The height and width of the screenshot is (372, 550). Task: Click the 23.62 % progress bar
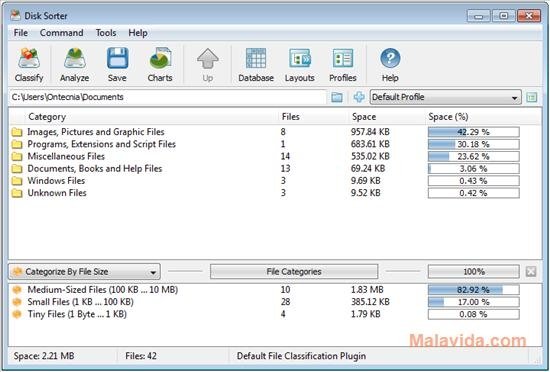pos(474,157)
